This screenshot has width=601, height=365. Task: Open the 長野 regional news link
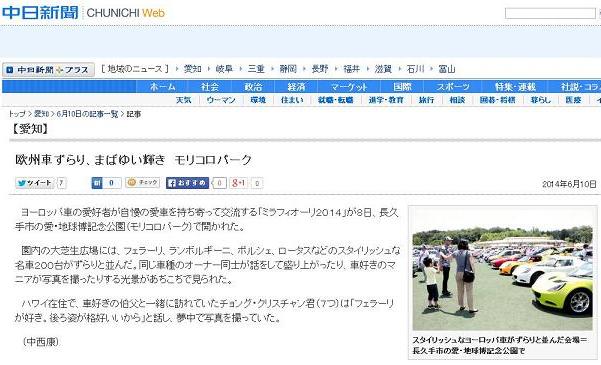click(x=320, y=69)
